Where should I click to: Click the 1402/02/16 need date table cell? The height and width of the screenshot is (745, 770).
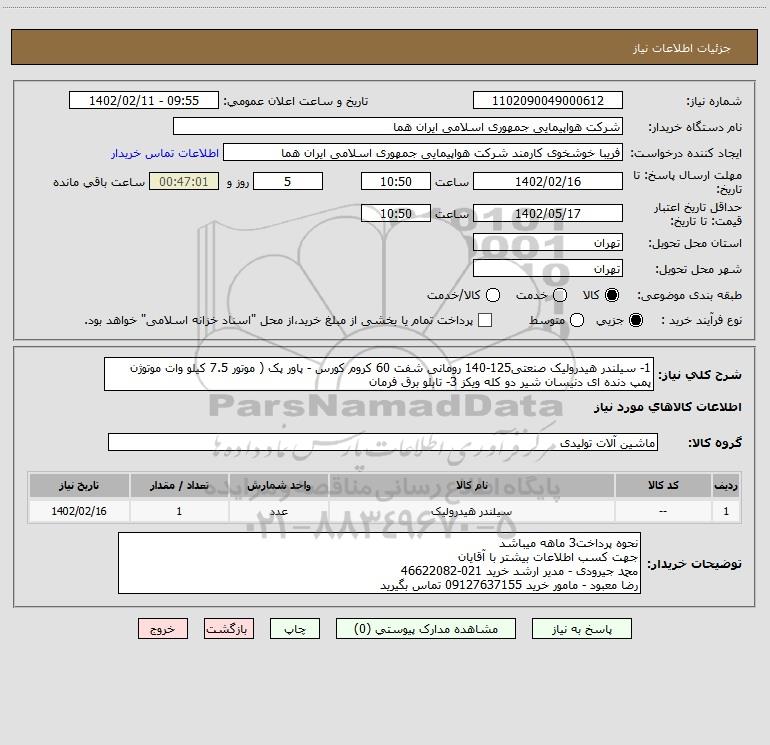click(x=79, y=511)
